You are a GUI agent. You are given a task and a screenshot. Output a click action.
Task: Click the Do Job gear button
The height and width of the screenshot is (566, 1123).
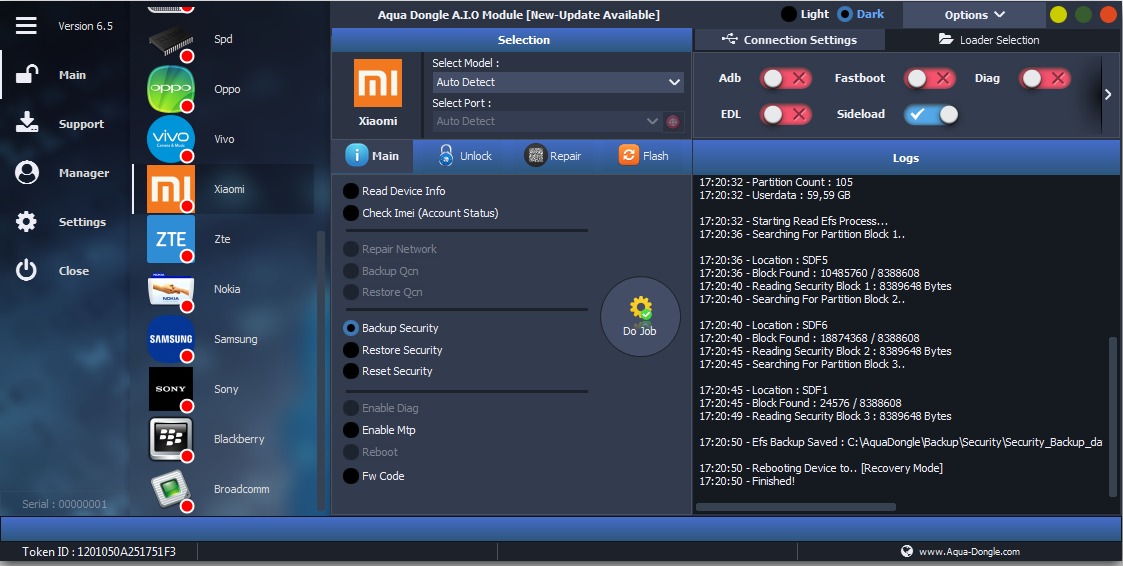640,317
